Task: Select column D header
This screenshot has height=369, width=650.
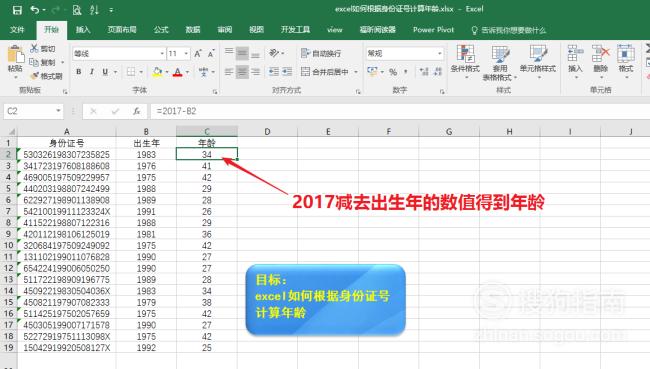Action: coord(267,131)
